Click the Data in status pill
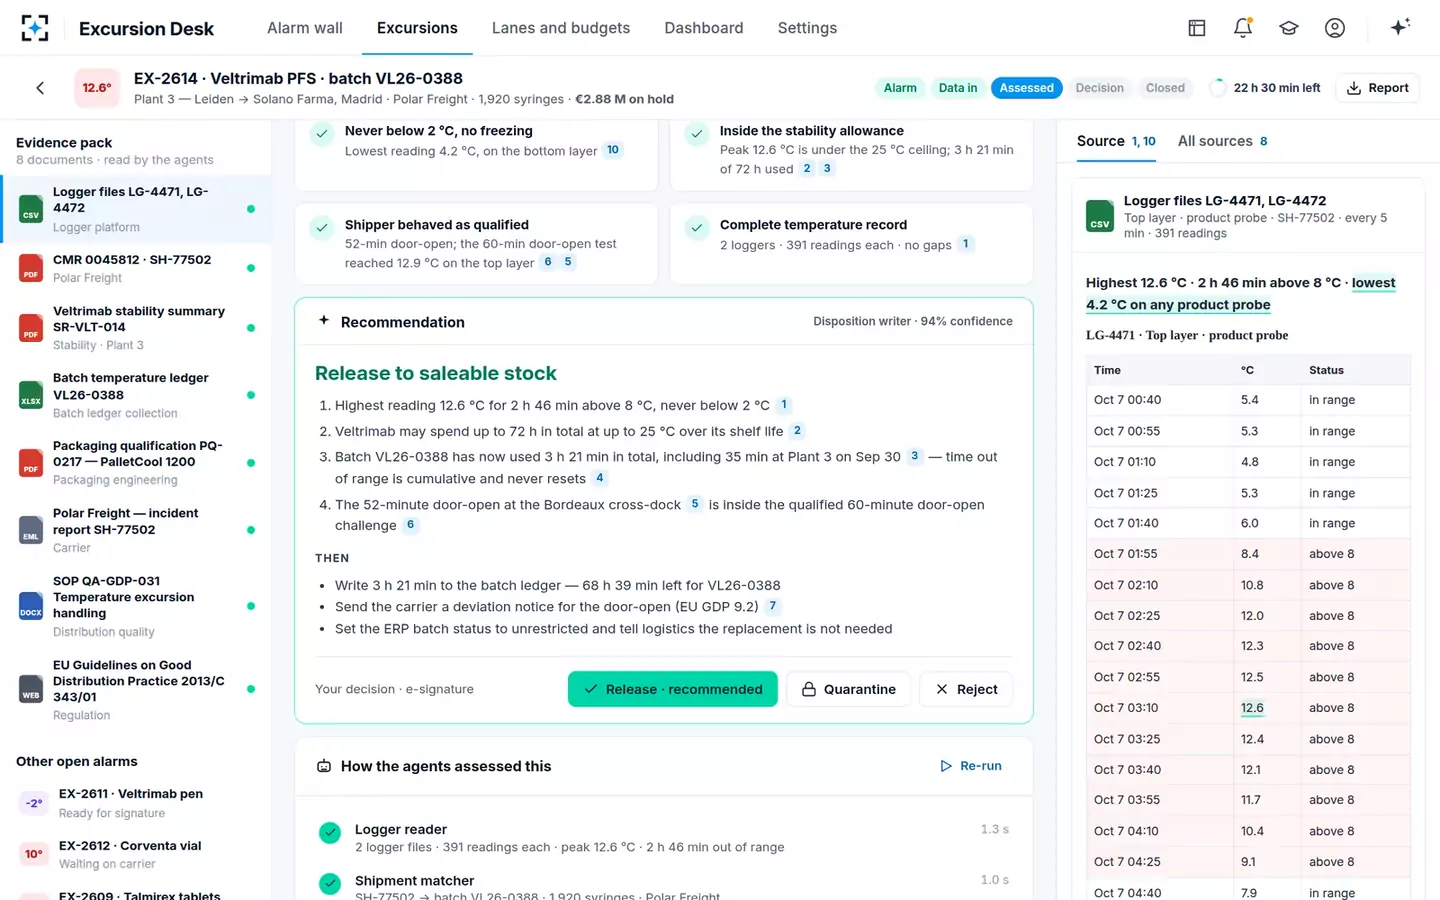 click(958, 88)
